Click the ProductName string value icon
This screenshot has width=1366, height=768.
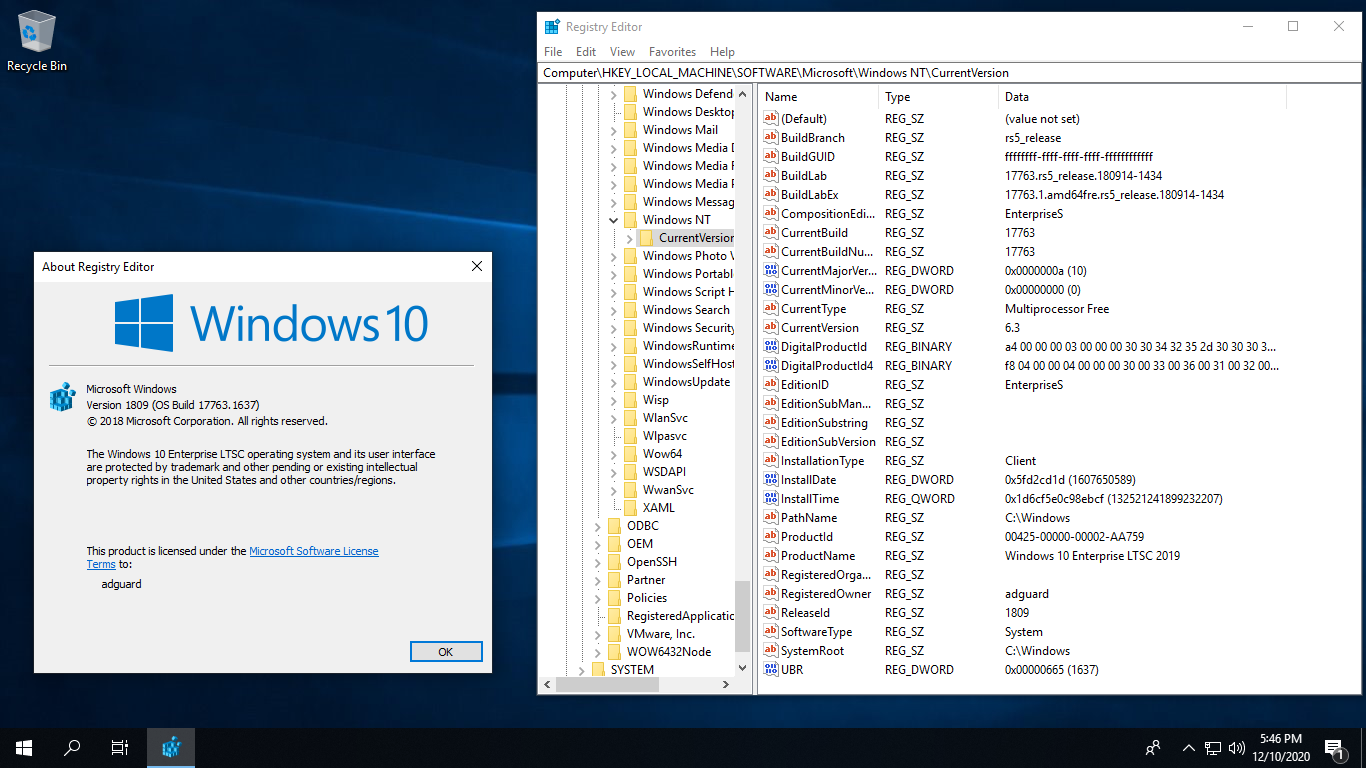click(x=770, y=555)
